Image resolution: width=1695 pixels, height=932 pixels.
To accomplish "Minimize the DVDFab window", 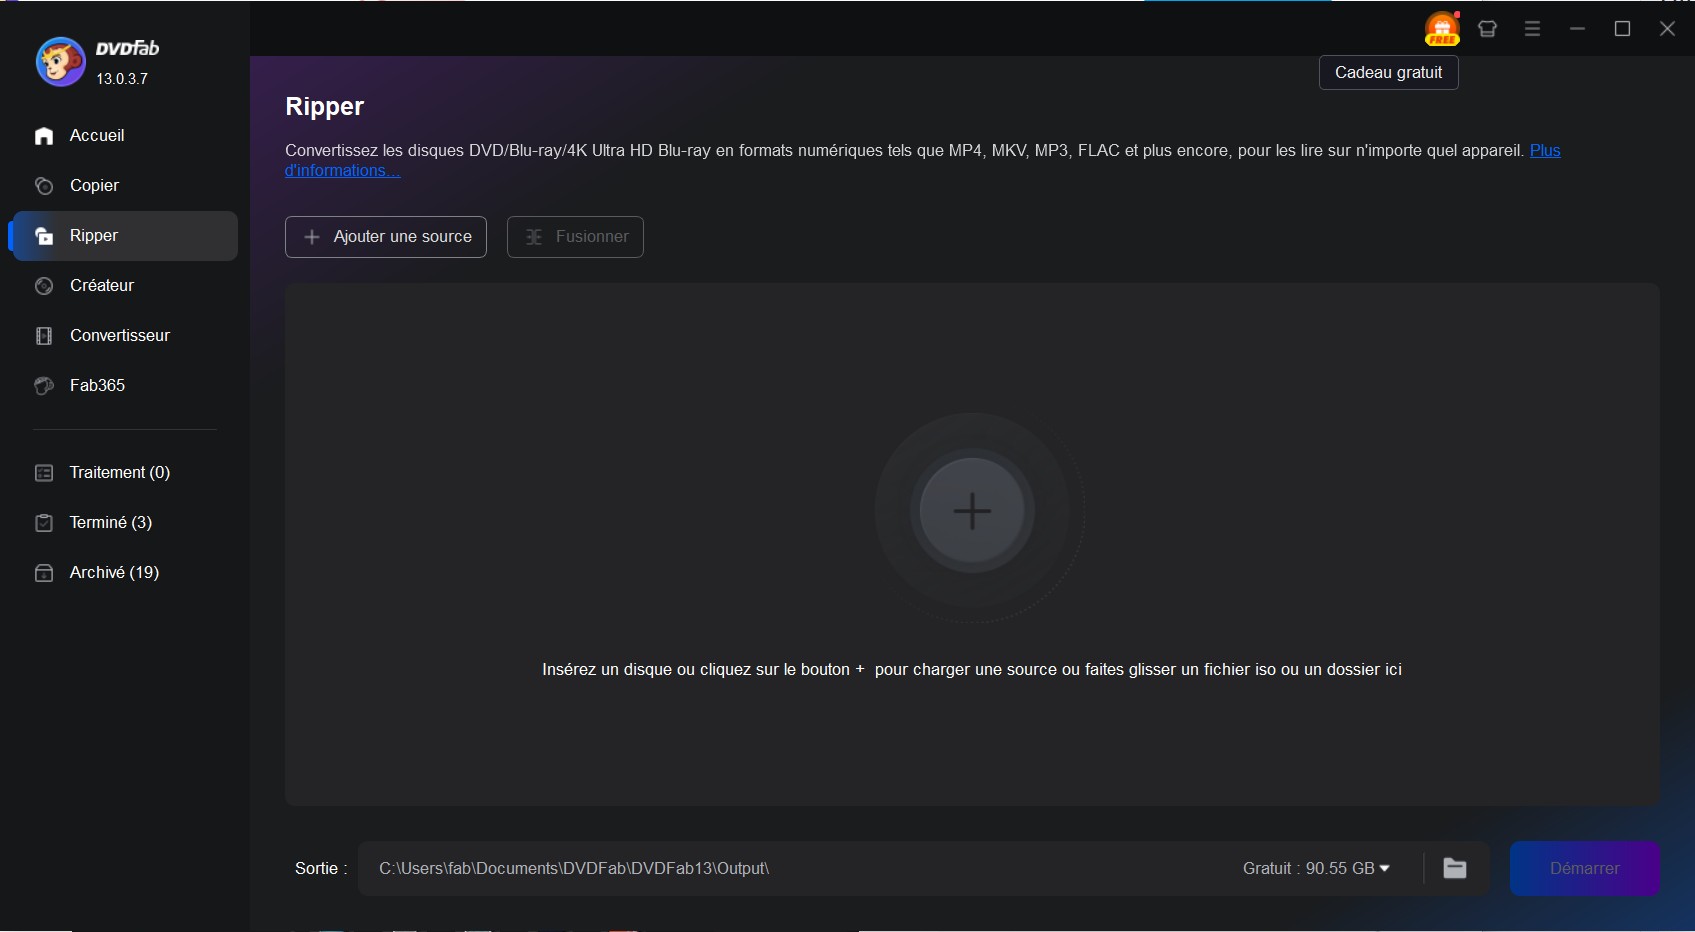I will (1577, 29).
